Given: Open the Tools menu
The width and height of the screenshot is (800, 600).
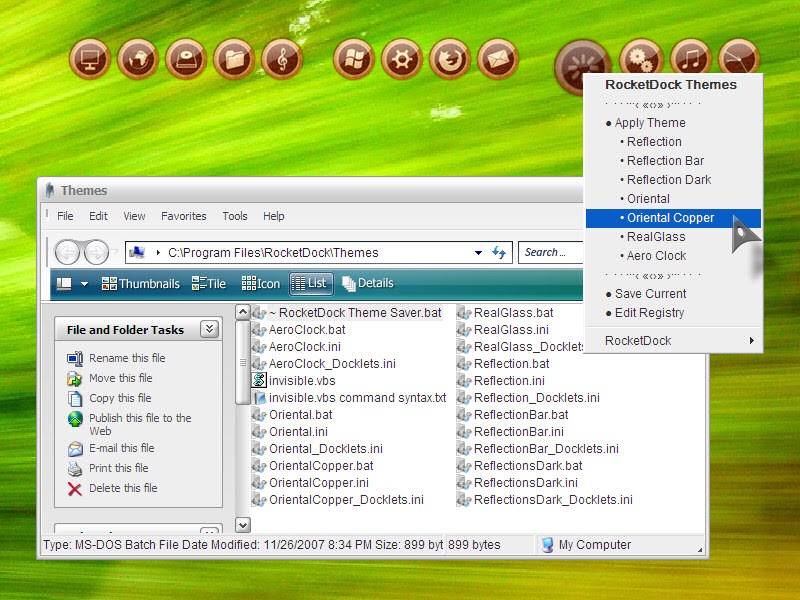Looking at the screenshot, I should point(235,216).
